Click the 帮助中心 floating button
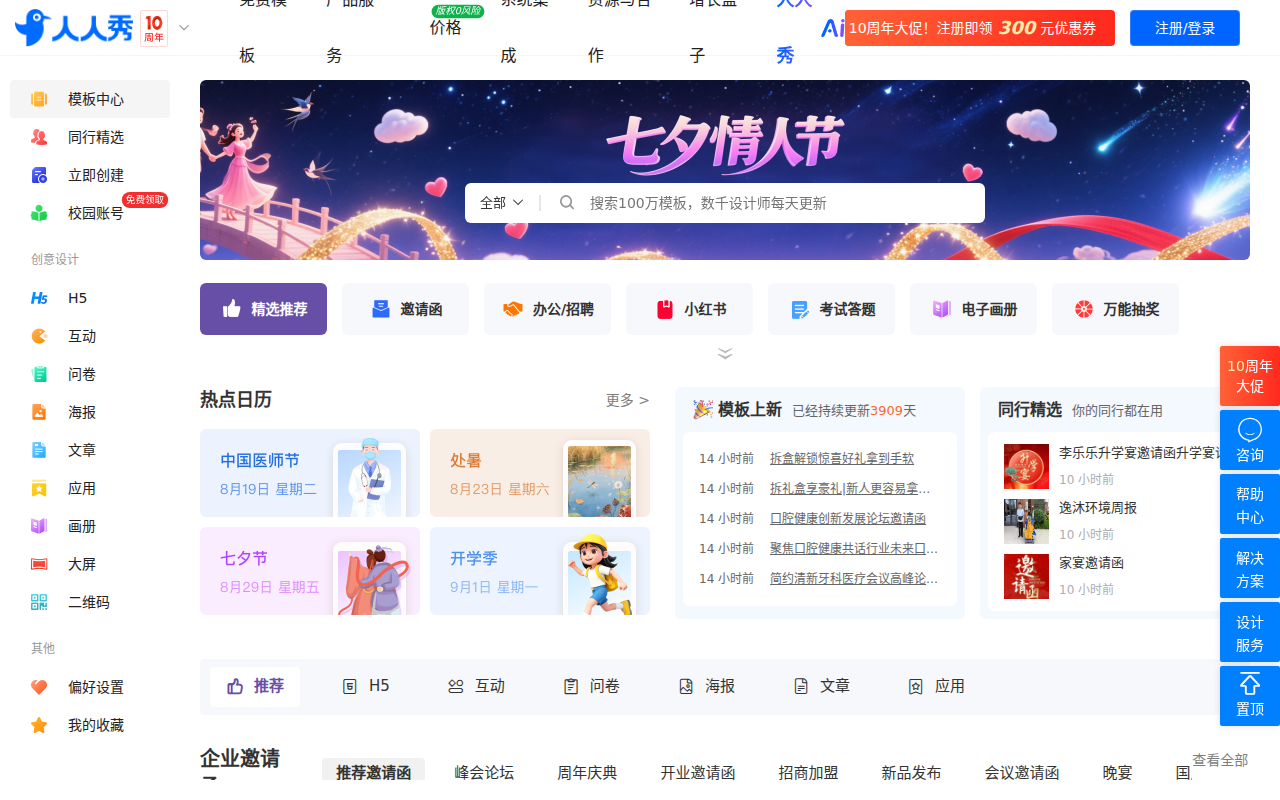 [1250, 505]
